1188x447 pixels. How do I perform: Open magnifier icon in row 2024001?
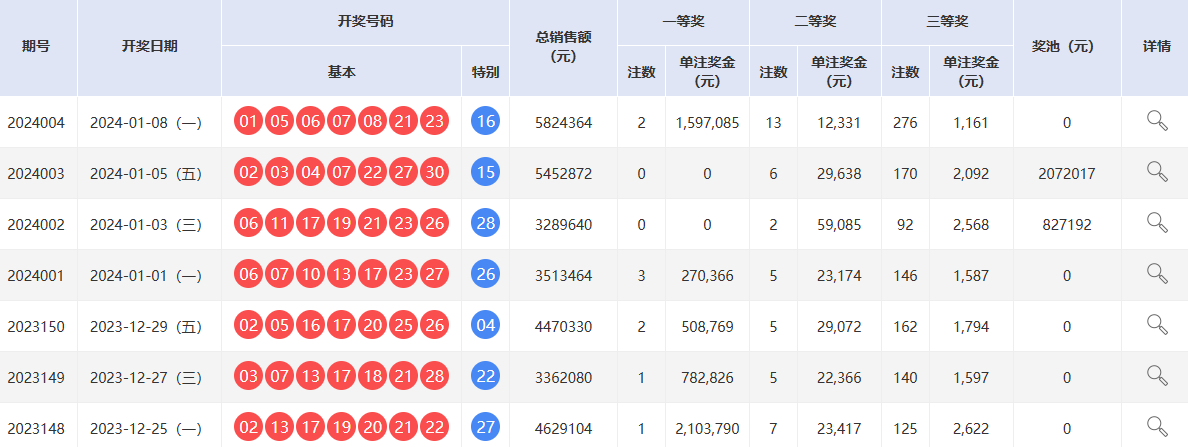click(x=1157, y=274)
